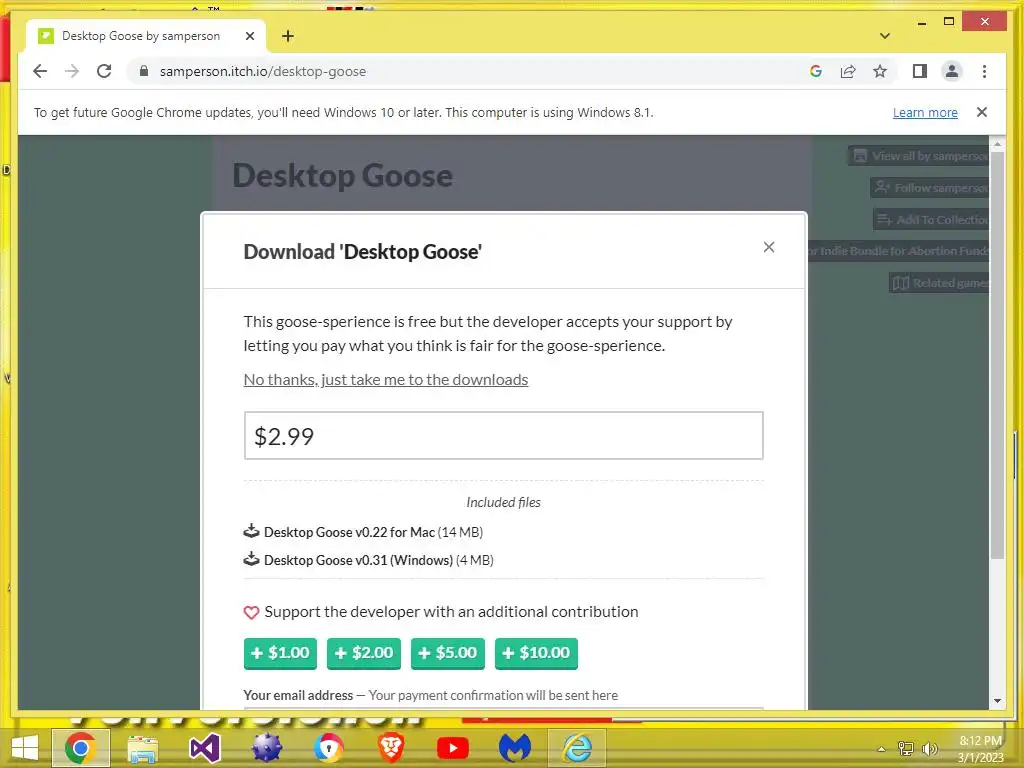Screen dimensions: 1024x768
Task: Click scrollbar up arrow
Action: pyautogui.click(x=997, y=142)
